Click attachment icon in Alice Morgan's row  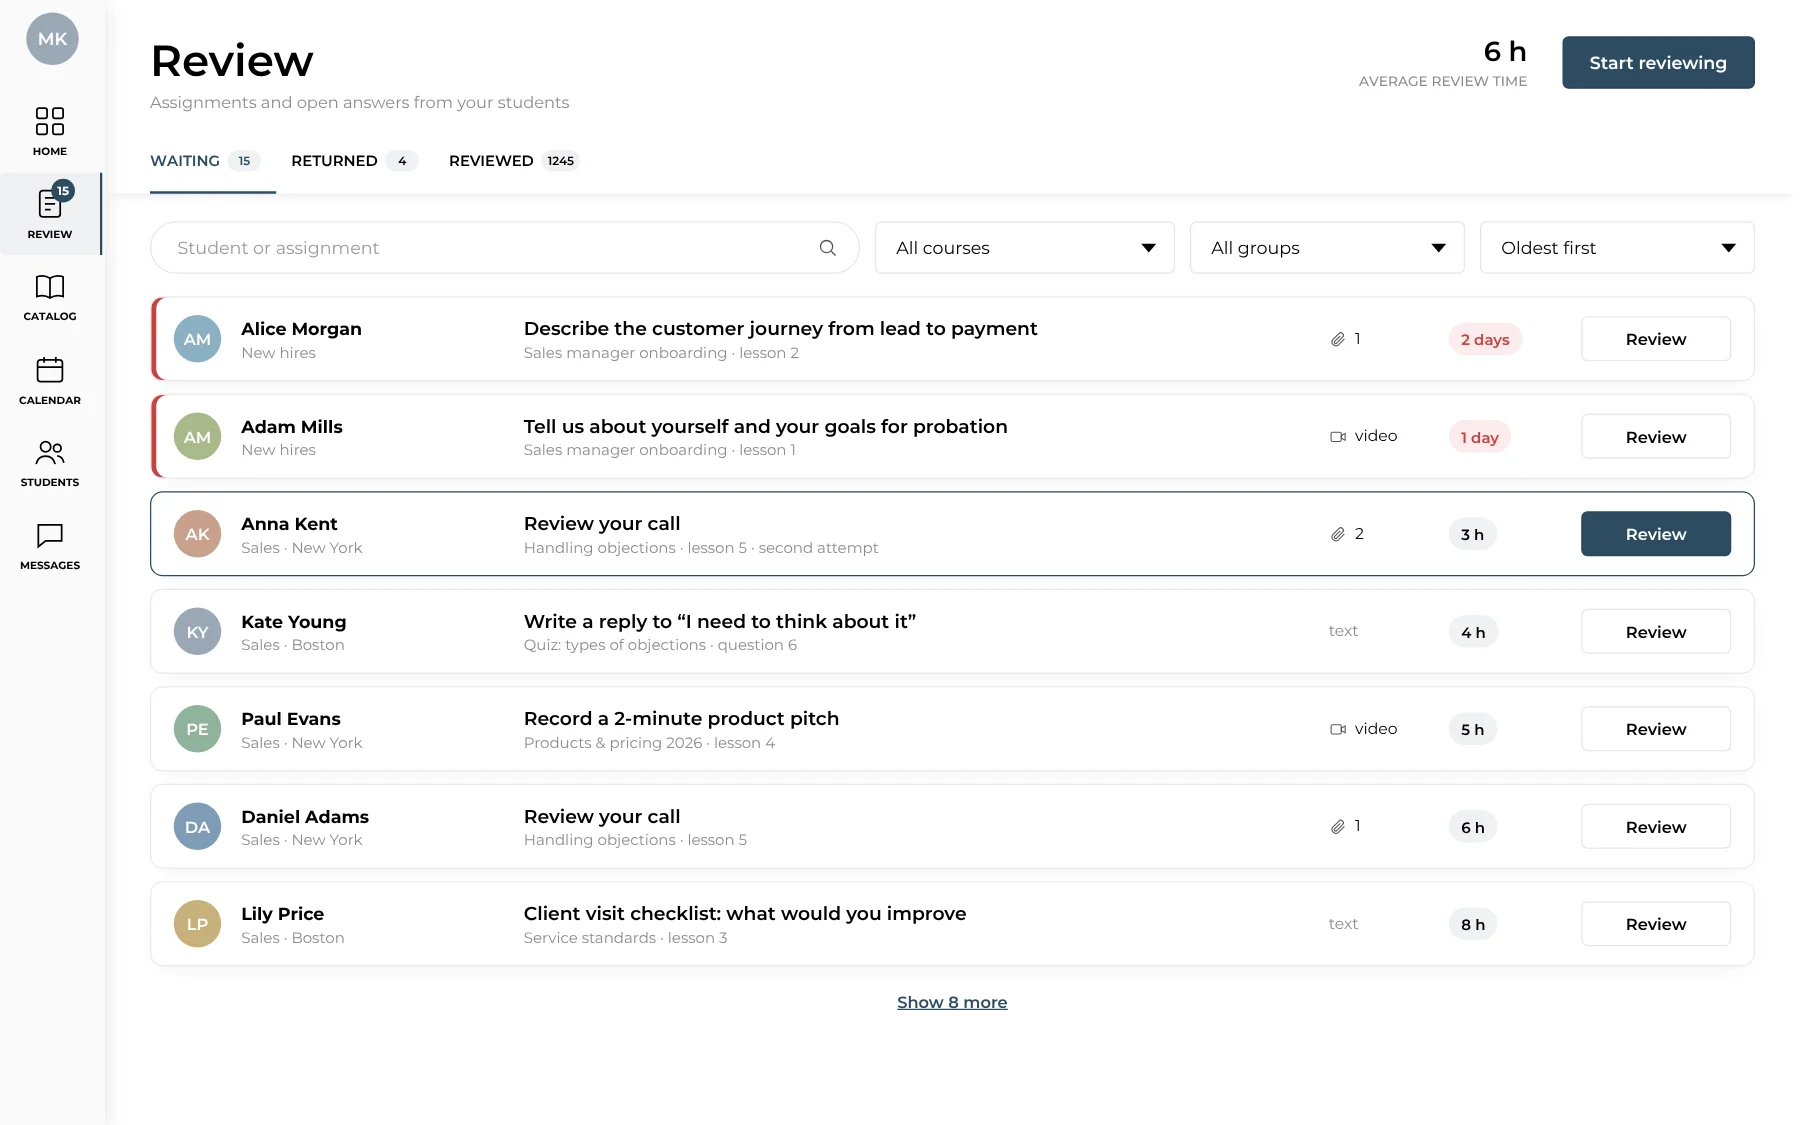point(1338,339)
